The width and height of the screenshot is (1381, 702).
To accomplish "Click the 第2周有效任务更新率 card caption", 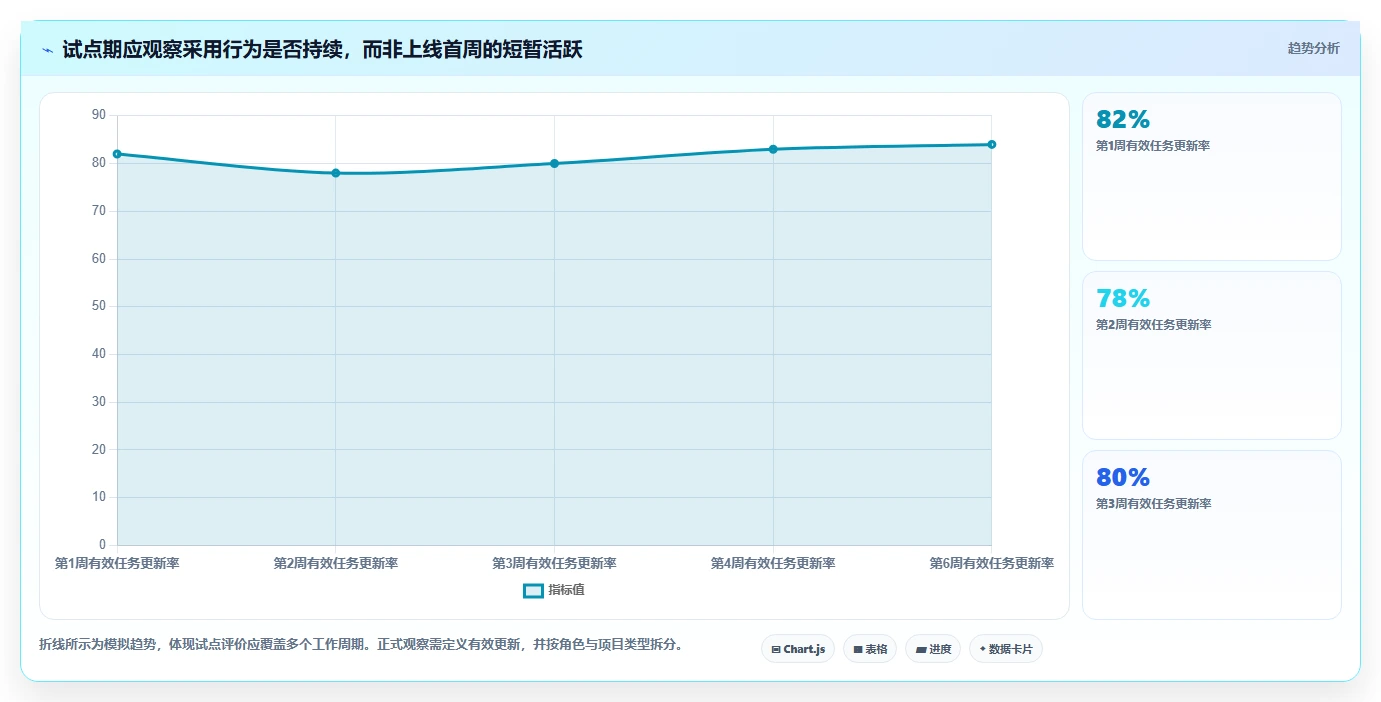I will tap(1153, 325).
